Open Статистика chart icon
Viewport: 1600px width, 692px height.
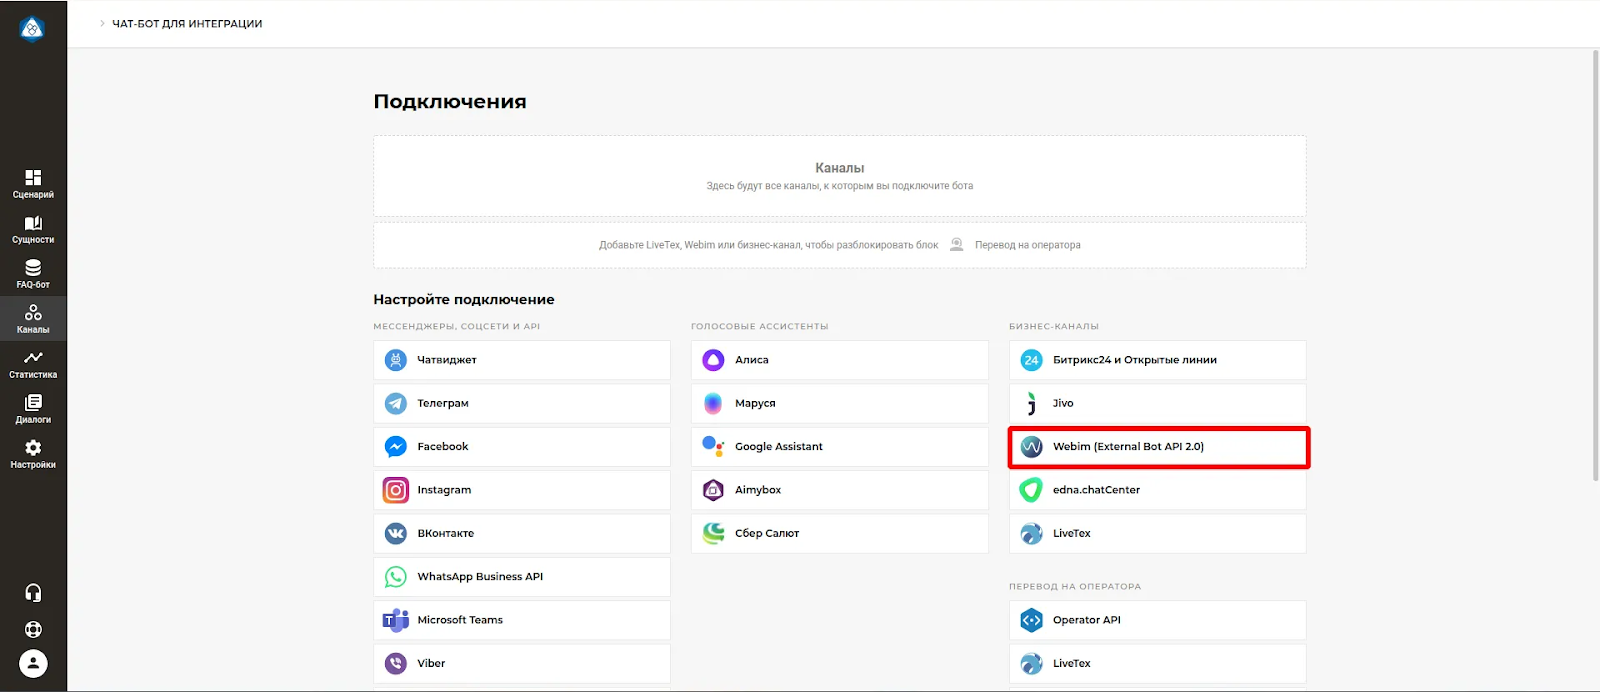coord(33,364)
